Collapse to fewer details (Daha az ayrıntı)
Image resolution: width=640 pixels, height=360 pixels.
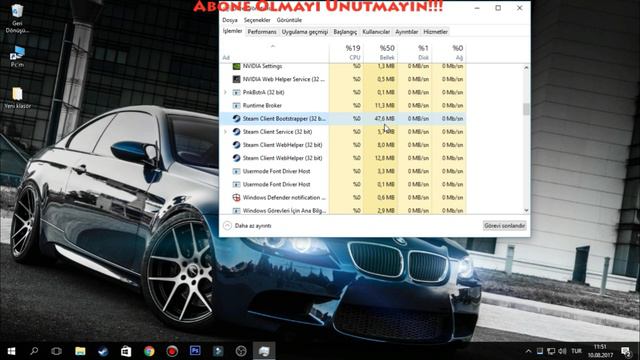click(247, 226)
